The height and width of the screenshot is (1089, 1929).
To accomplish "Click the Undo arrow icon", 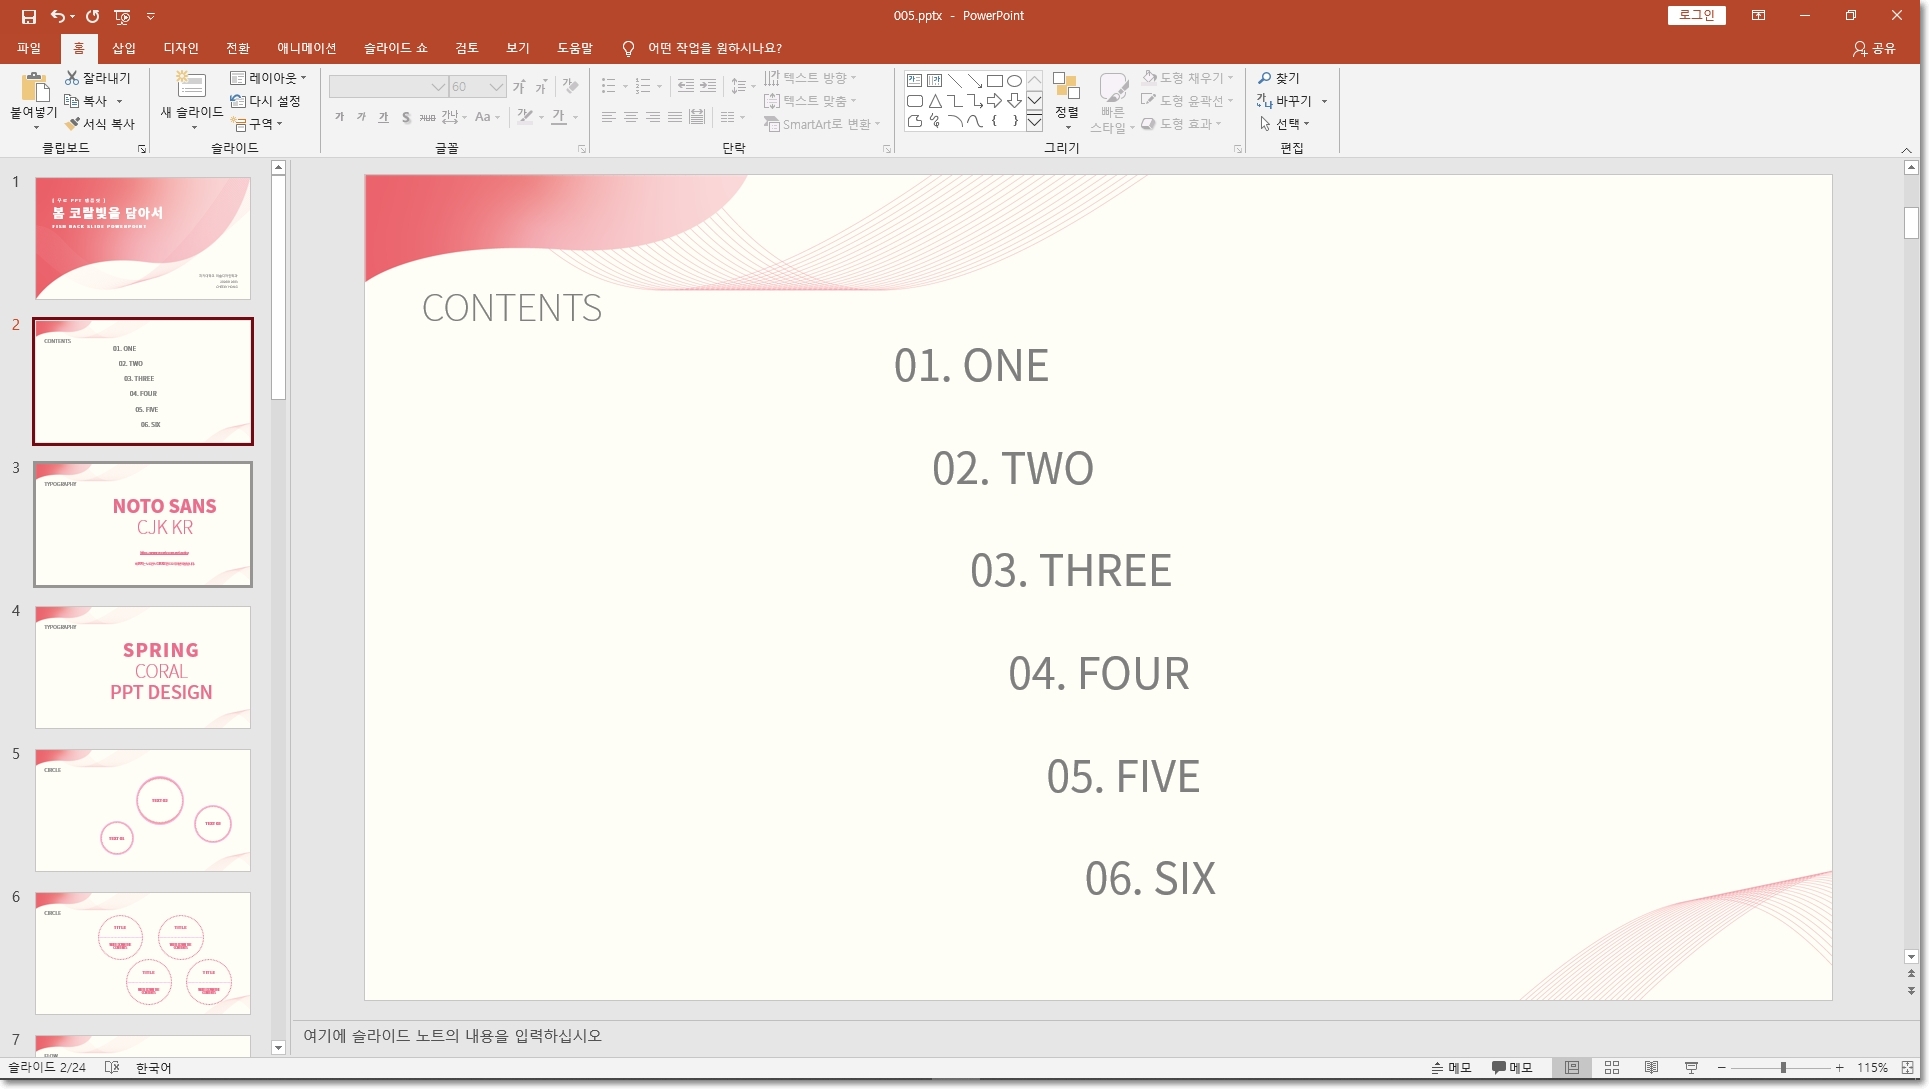I will point(58,16).
